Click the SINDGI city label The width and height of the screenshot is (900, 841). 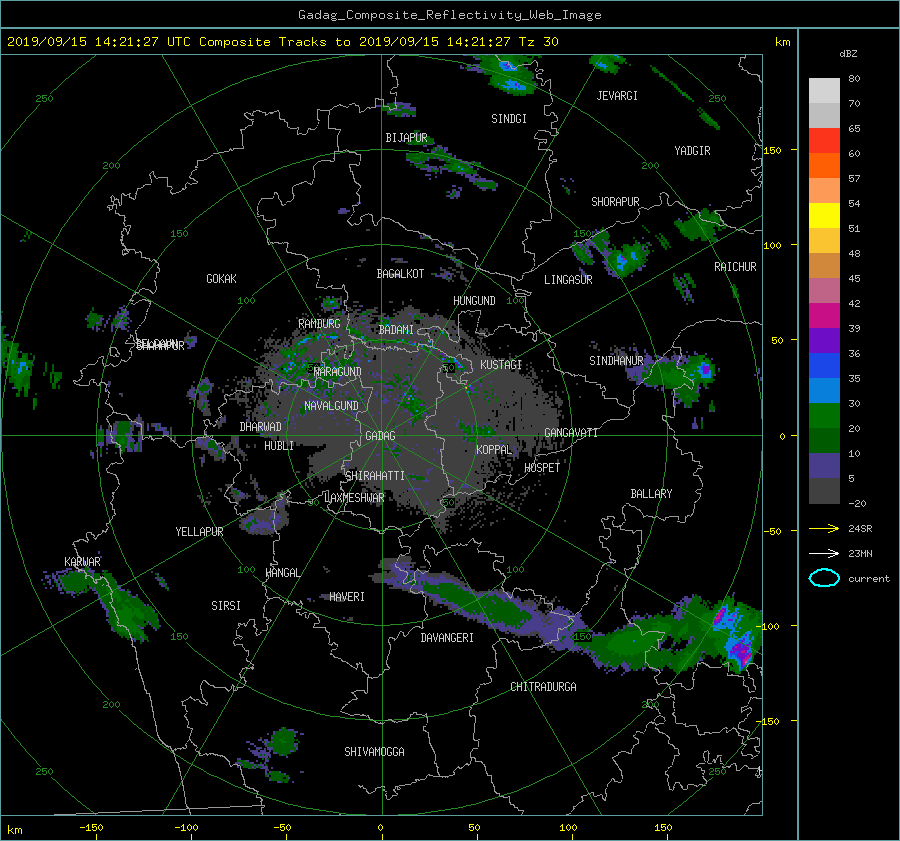[509, 119]
